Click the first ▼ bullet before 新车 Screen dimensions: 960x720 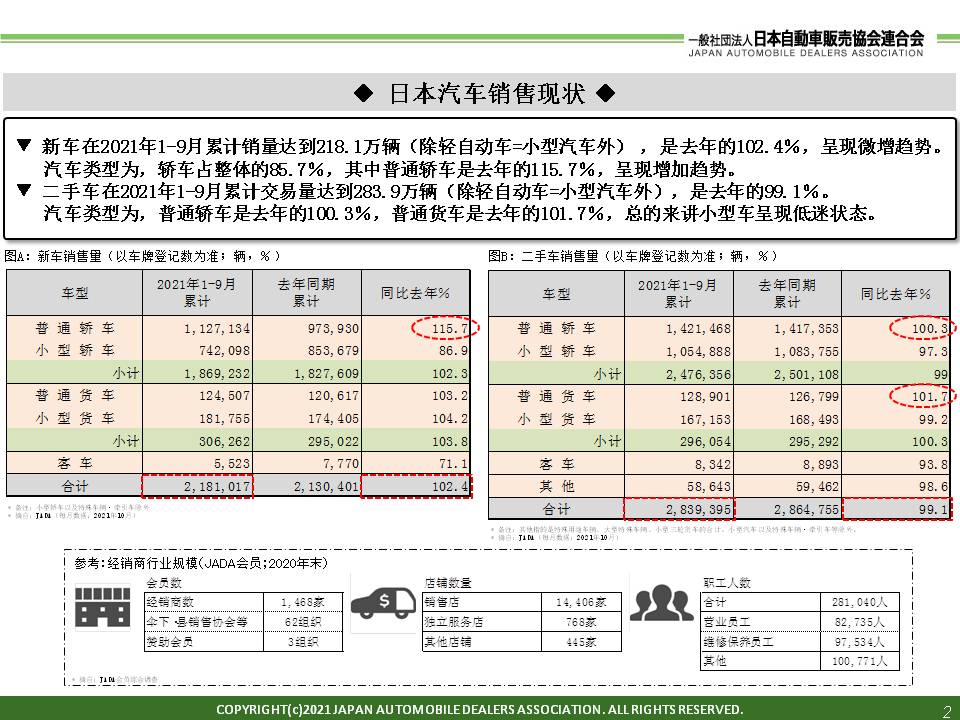23,146
